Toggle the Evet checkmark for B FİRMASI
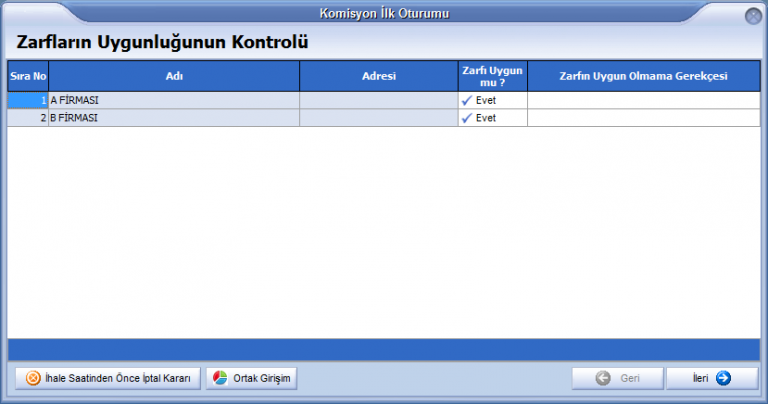 click(466, 118)
